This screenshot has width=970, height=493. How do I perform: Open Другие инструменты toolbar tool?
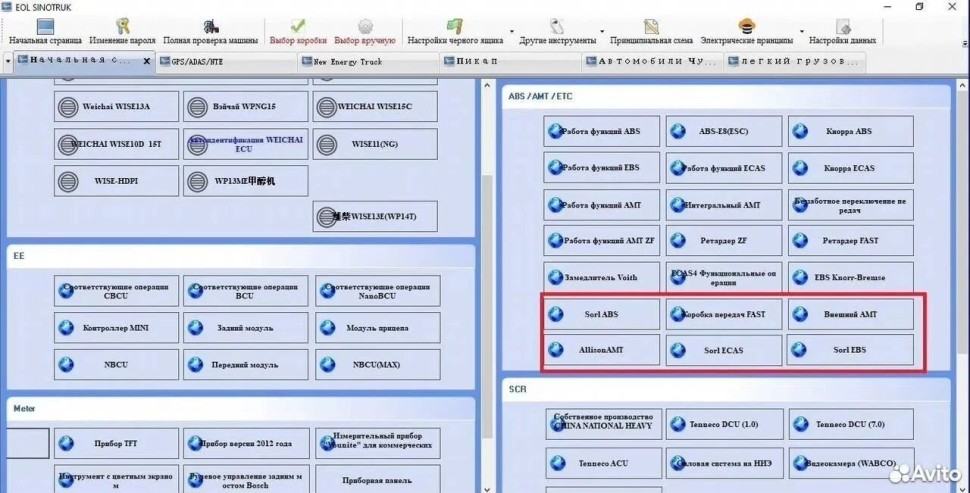pyautogui.click(x=557, y=31)
